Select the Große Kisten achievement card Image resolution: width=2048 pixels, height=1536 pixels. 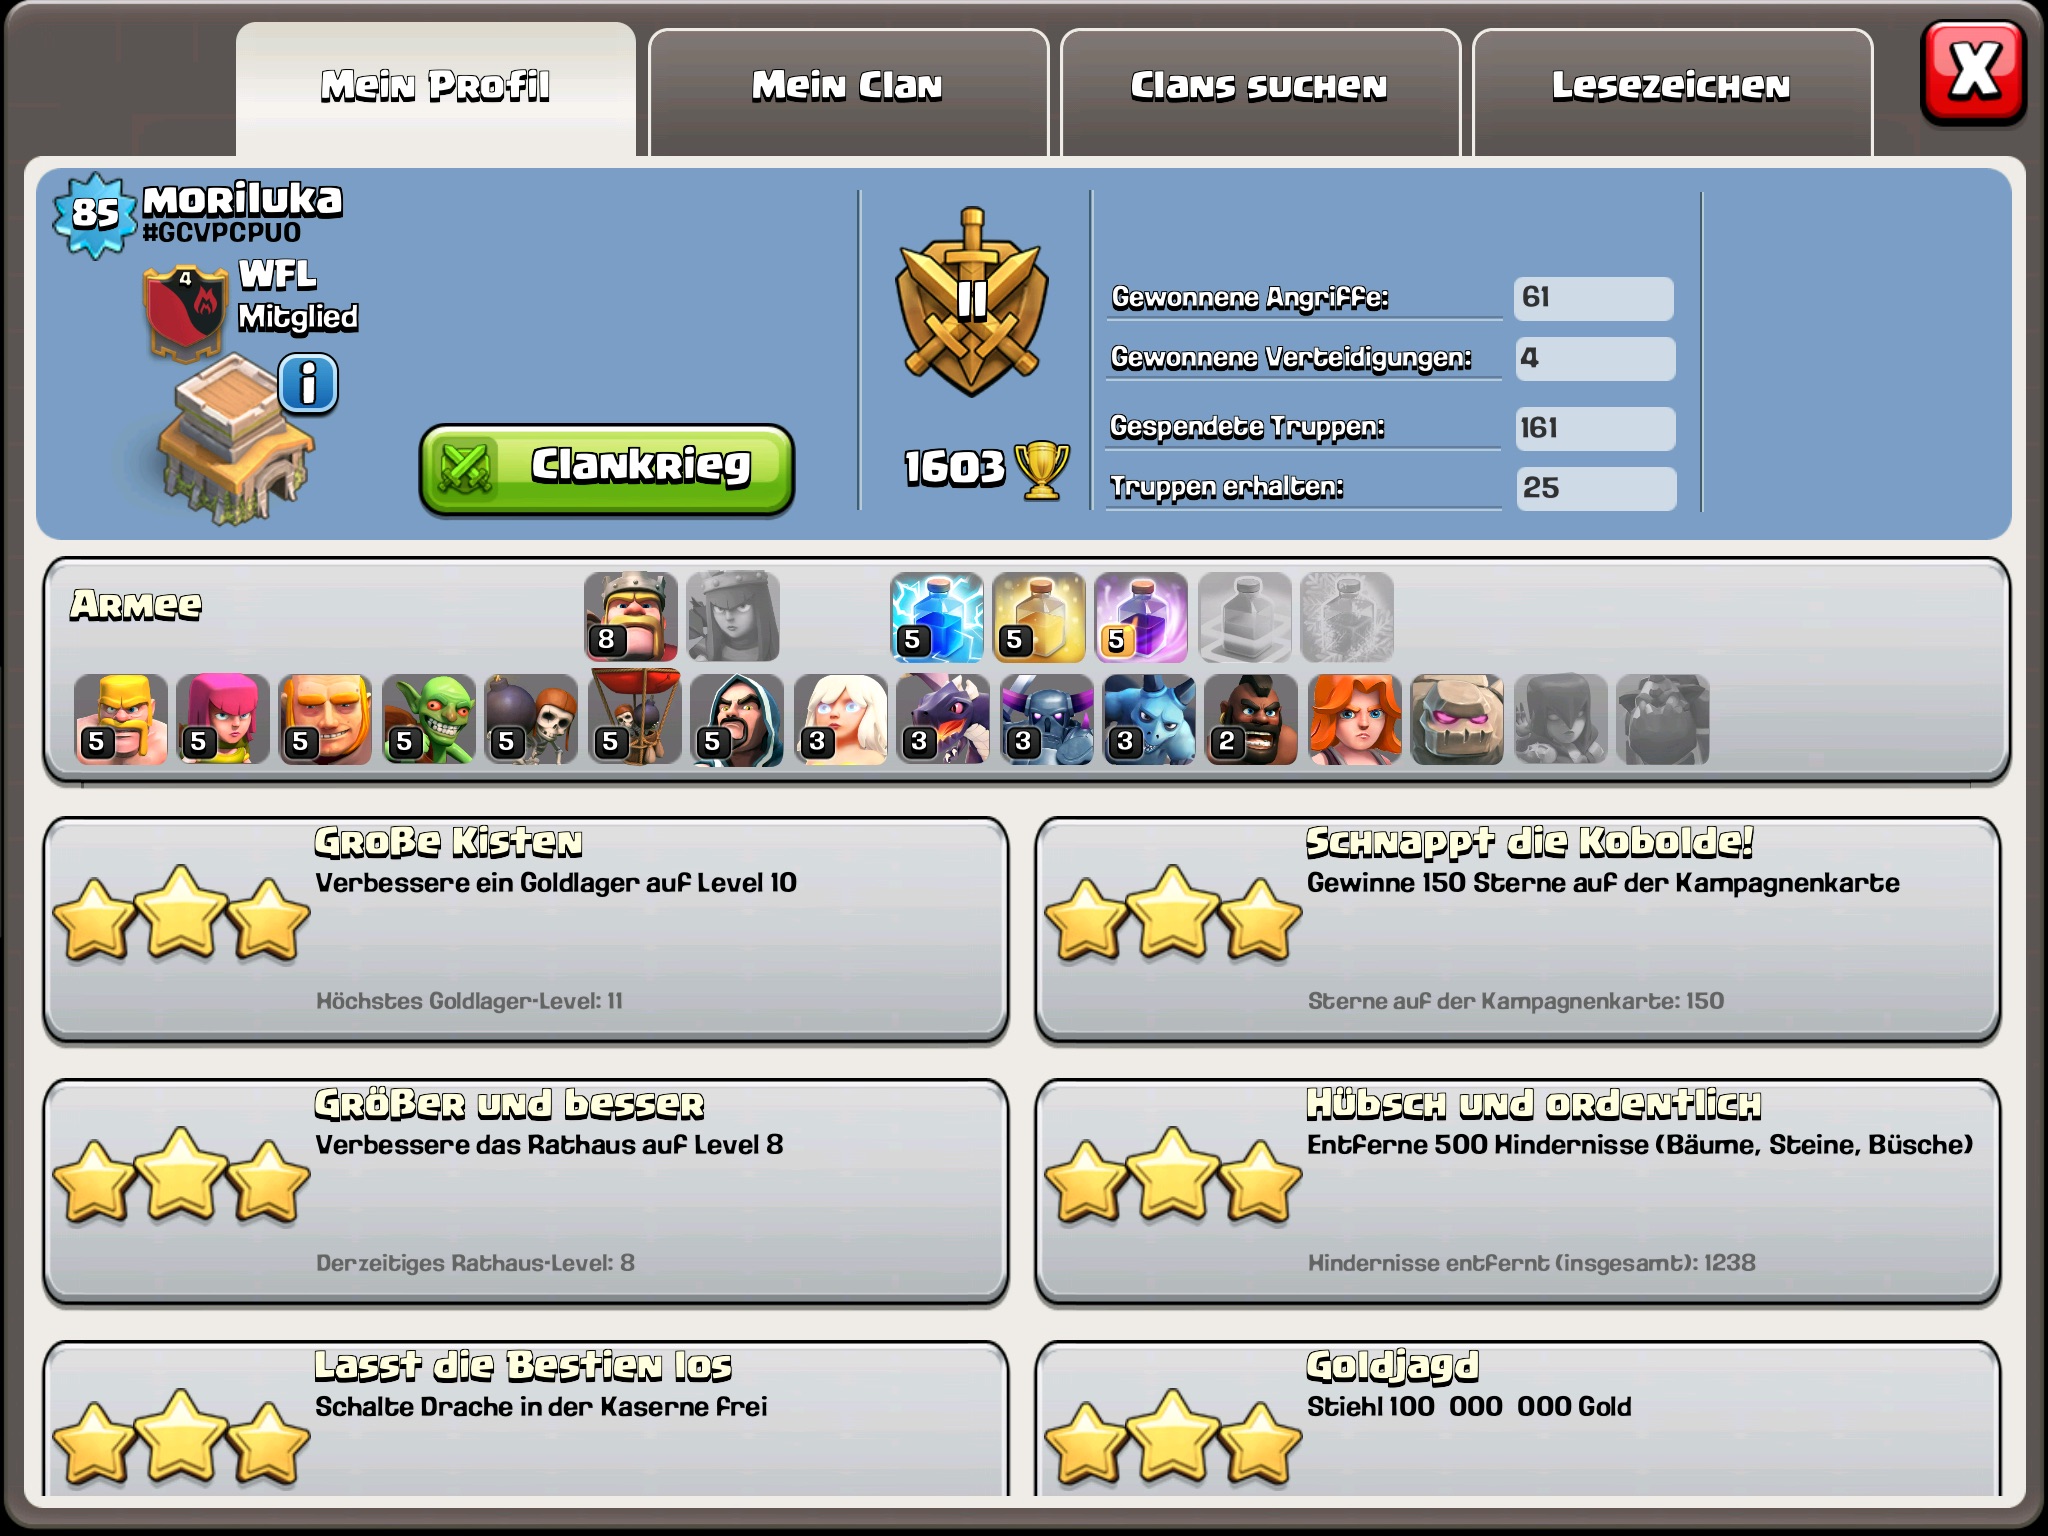526,930
